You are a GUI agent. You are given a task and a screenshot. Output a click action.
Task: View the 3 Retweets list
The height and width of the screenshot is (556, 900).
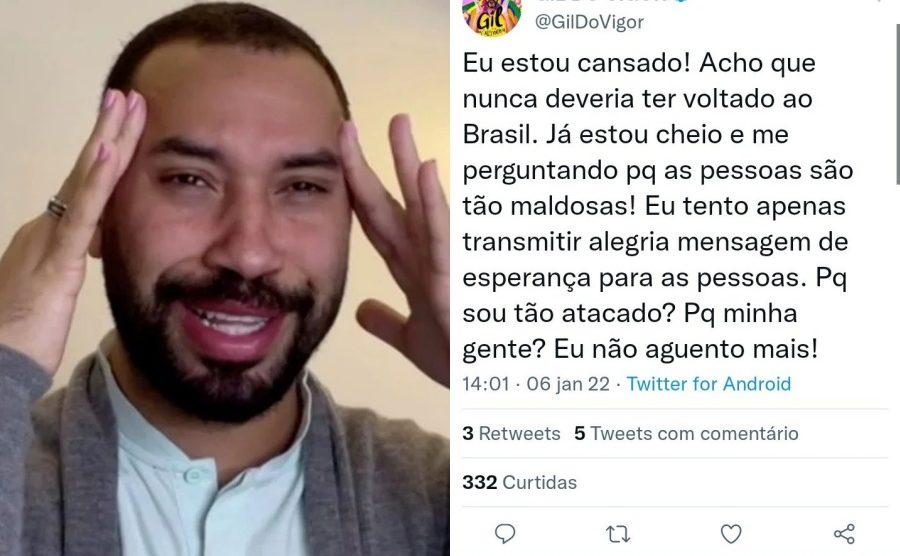pos(511,433)
